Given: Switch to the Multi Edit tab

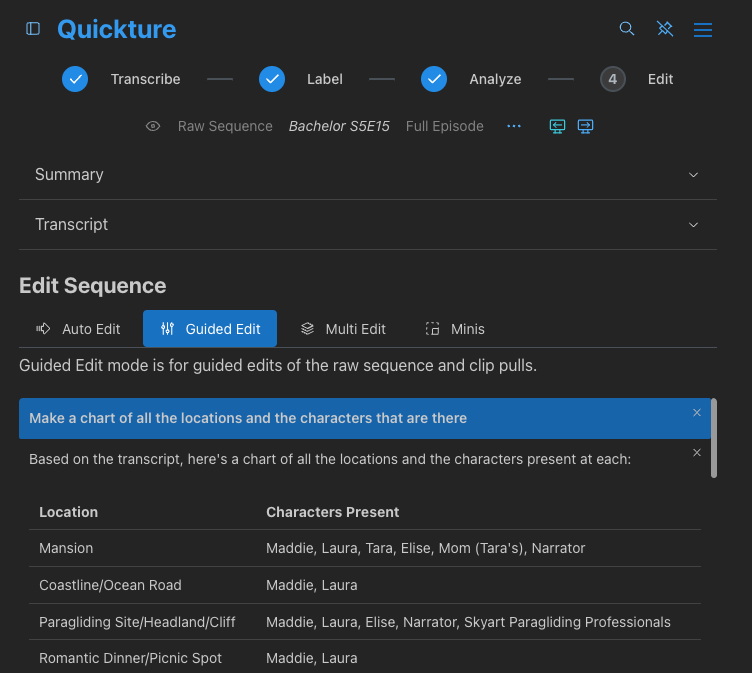Looking at the screenshot, I should pos(343,329).
